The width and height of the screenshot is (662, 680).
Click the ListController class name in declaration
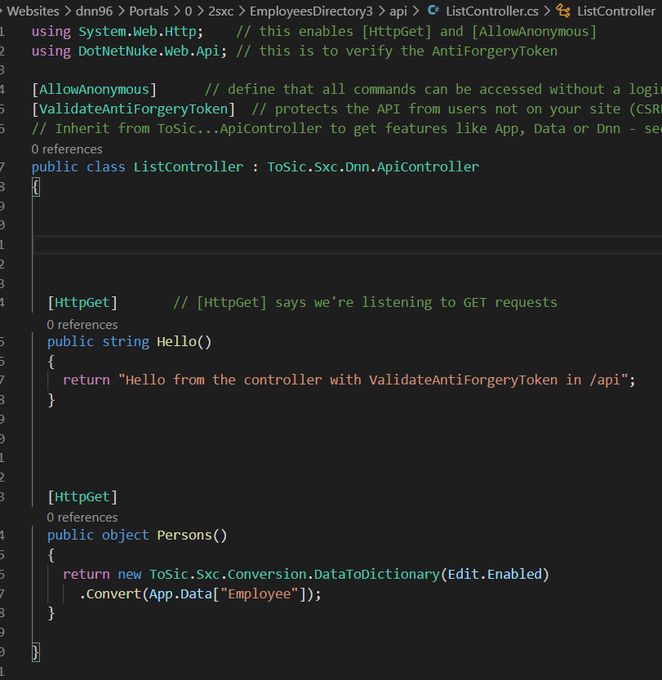tap(188, 167)
